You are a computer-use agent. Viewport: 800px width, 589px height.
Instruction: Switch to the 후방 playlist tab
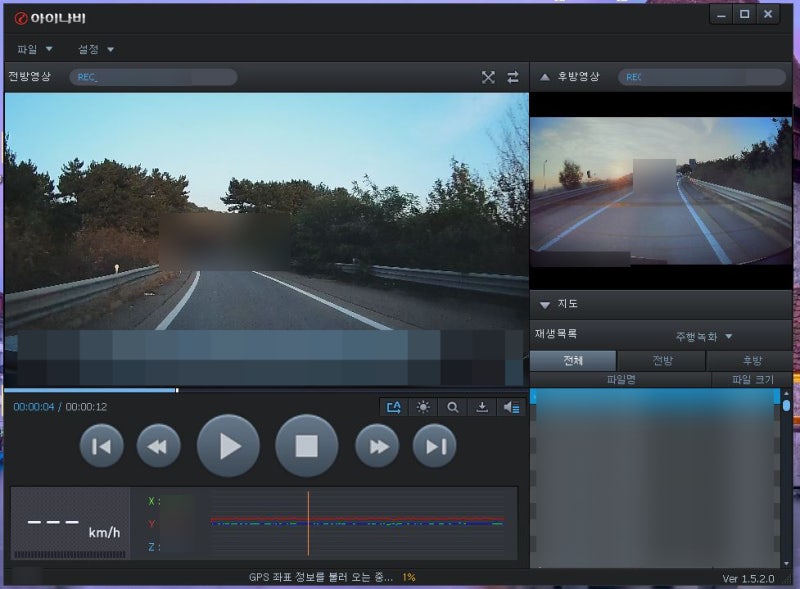pos(751,361)
